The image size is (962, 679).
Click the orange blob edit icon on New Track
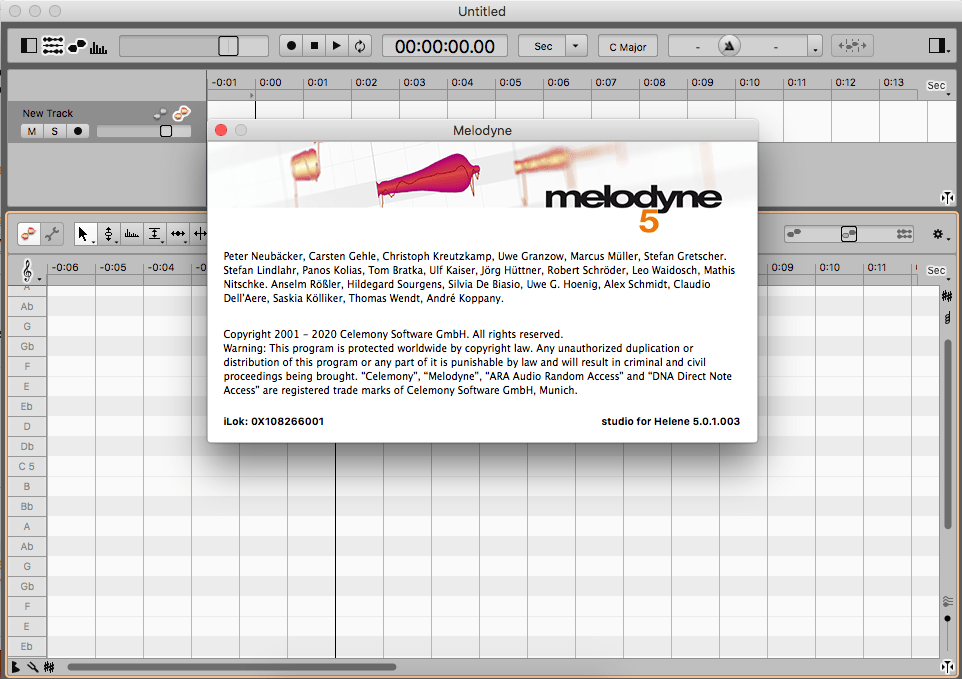pyautogui.click(x=182, y=113)
